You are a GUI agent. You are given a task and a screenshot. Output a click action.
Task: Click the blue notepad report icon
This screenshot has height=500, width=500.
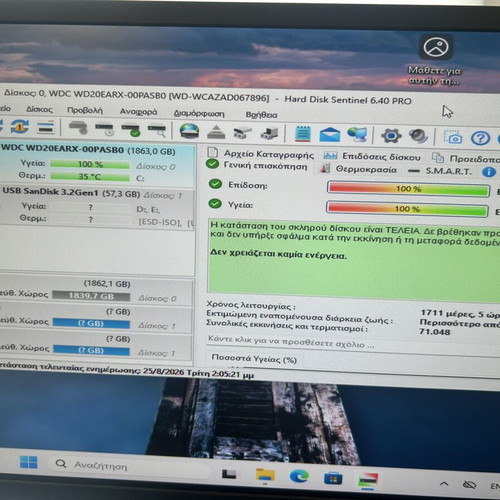[x=303, y=133]
